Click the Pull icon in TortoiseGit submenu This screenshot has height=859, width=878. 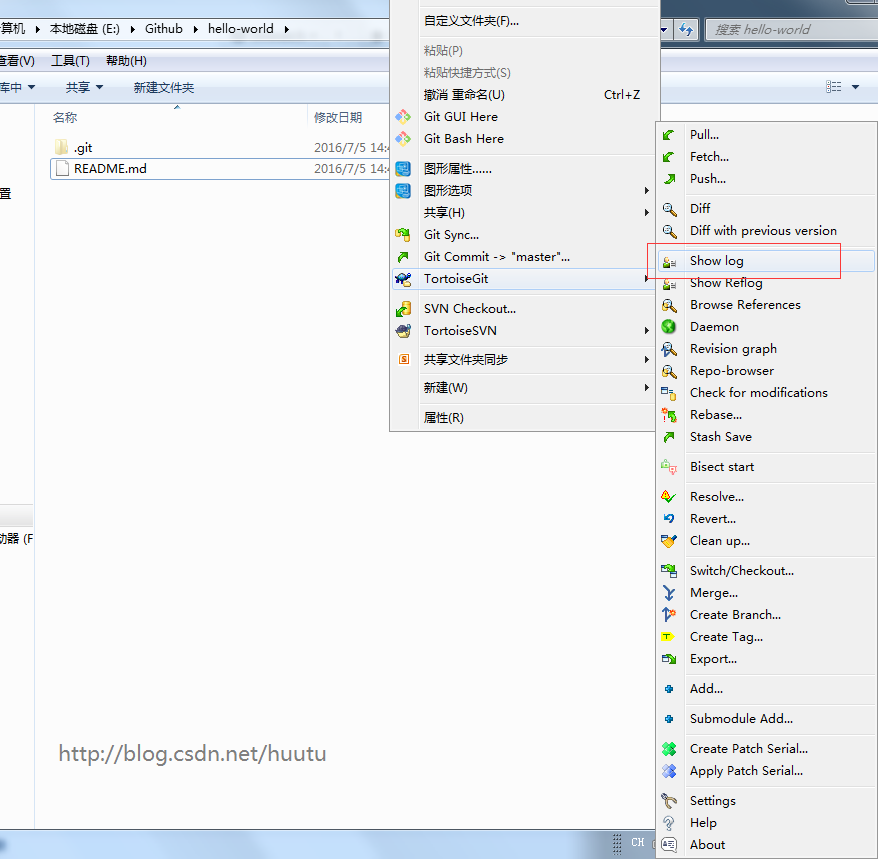pos(669,135)
